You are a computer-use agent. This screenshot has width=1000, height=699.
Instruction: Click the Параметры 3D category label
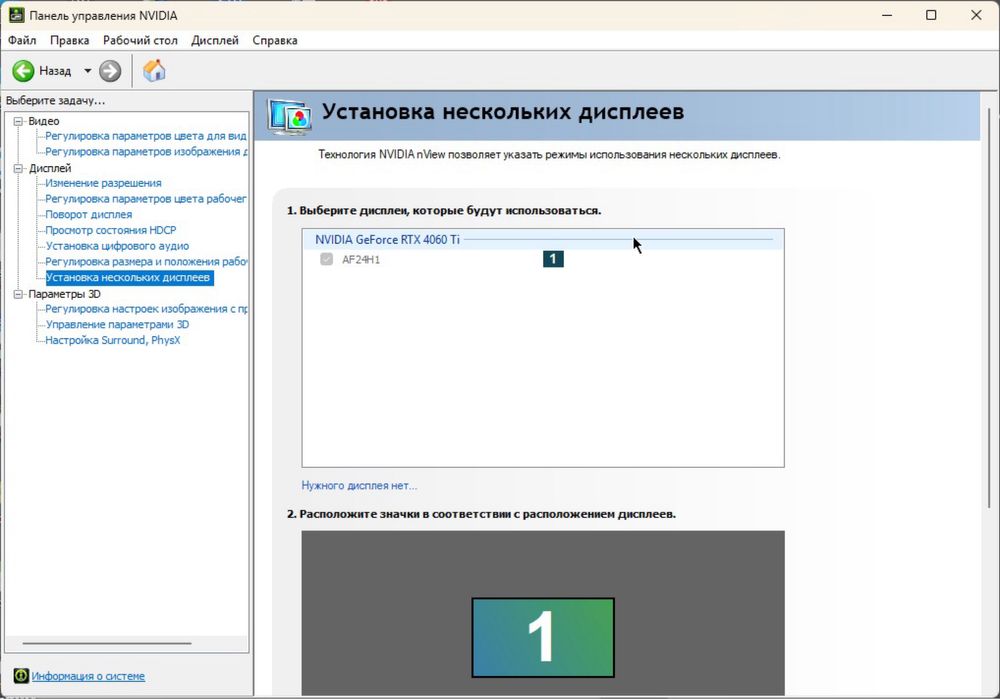(64, 294)
